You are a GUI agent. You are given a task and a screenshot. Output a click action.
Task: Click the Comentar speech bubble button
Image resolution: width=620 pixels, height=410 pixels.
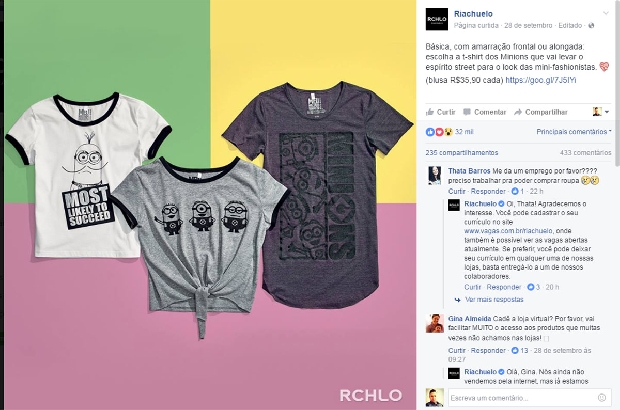[484, 112]
